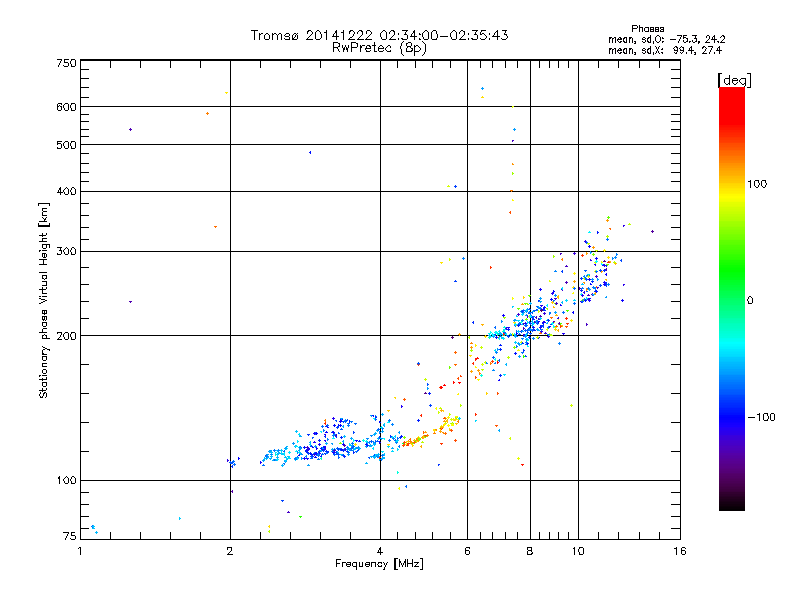Click the x-axis tick label '1'
Image resolution: width=800 pixels, height=600 pixels.
pyautogui.click(x=80, y=551)
